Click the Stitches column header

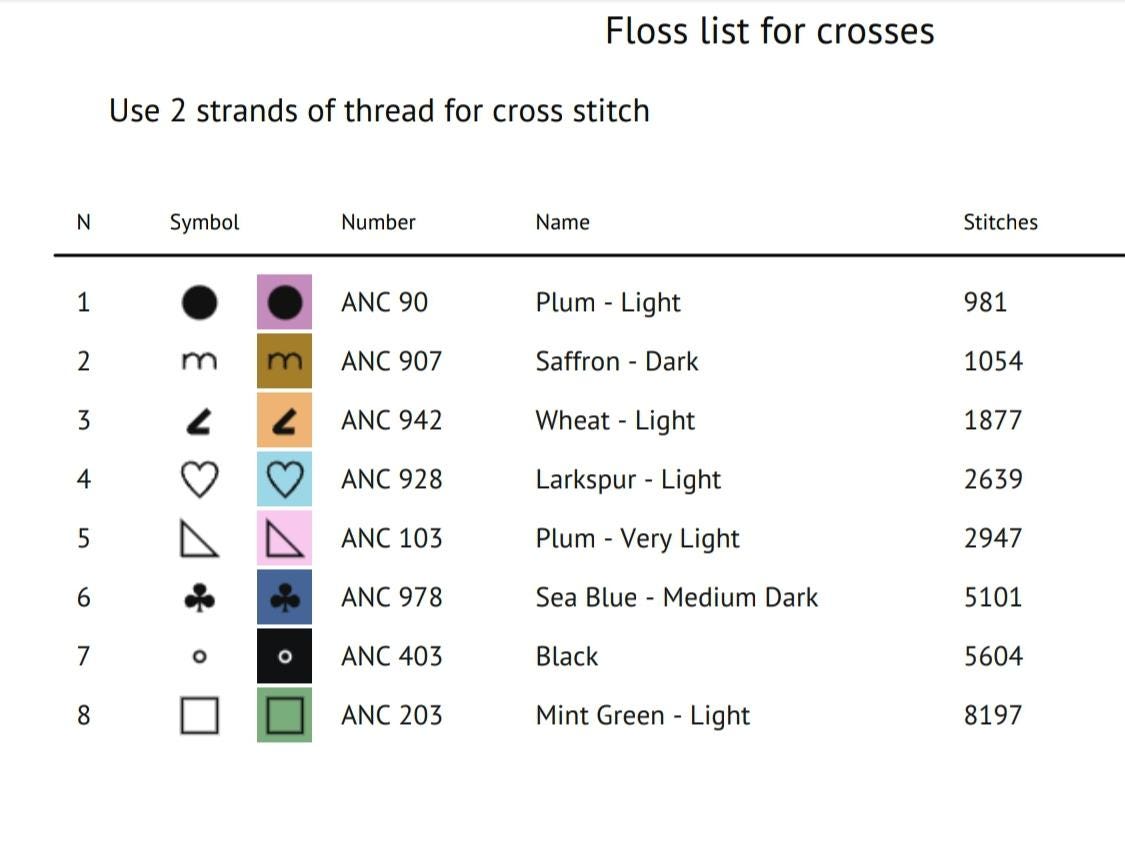(1000, 222)
